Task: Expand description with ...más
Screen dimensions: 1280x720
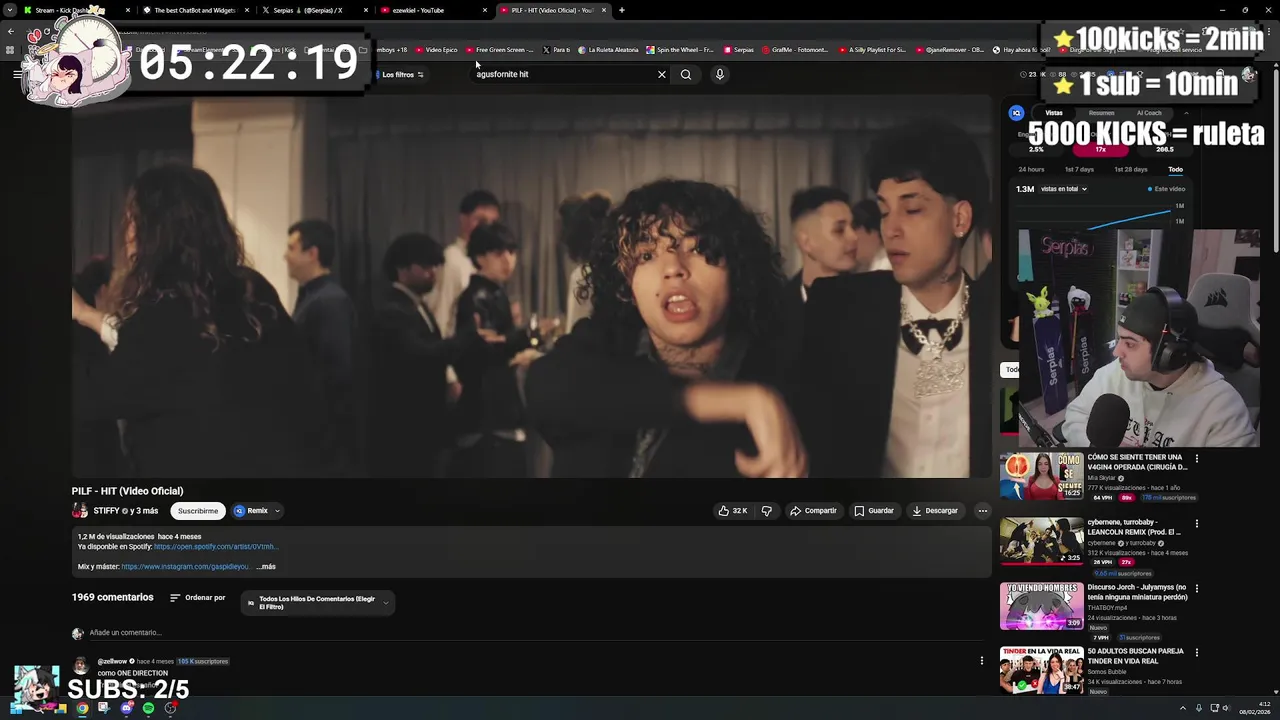Action: click(266, 567)
